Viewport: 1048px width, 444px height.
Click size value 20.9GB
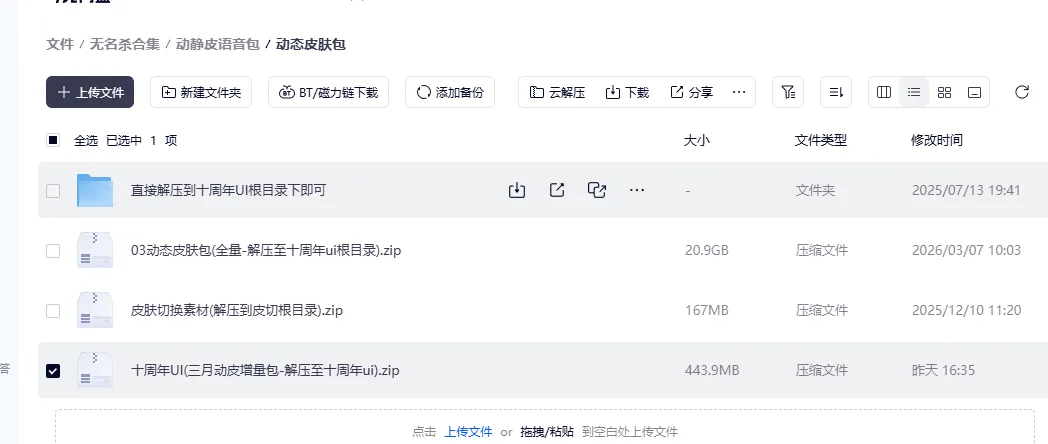(706, 251)
